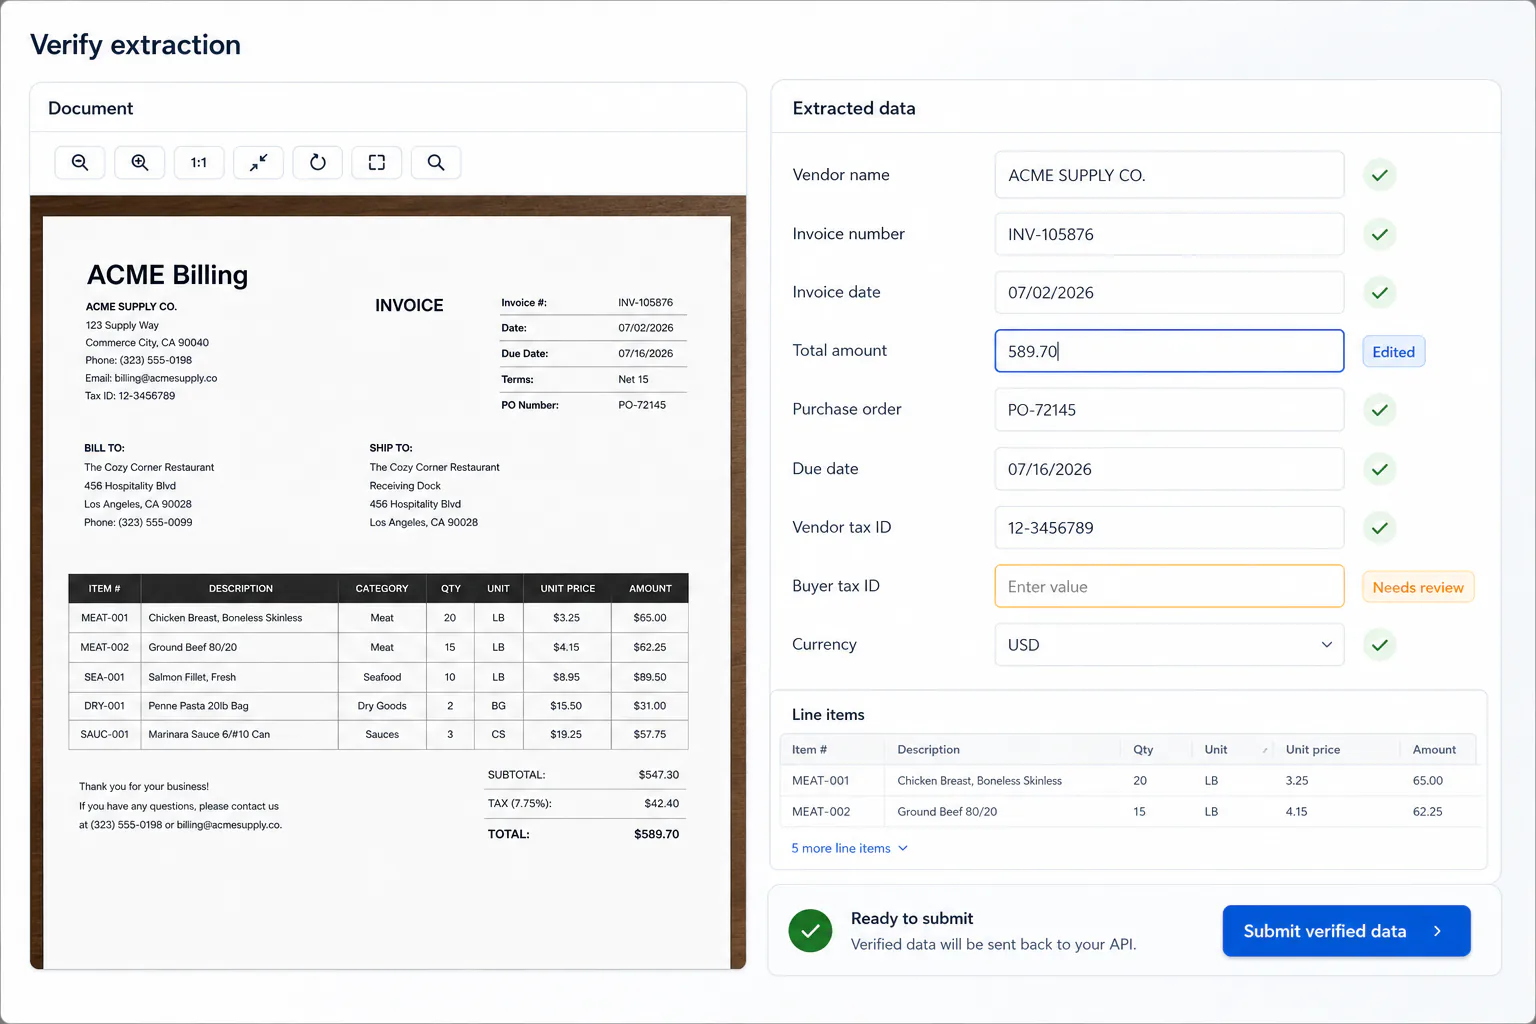Rotate the document clockwise
The width and height of the screenshot is (1536, 1024).
click(x=318, y=162)
